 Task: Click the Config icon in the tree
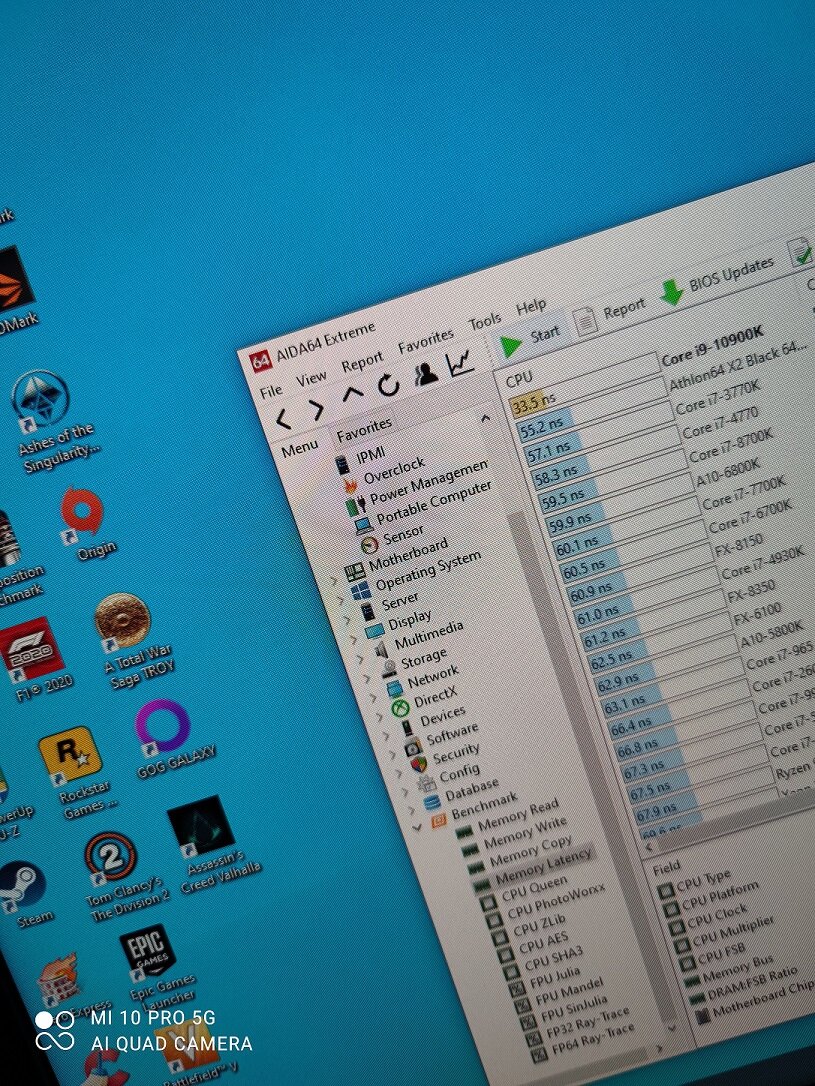[x=426, y=783]
